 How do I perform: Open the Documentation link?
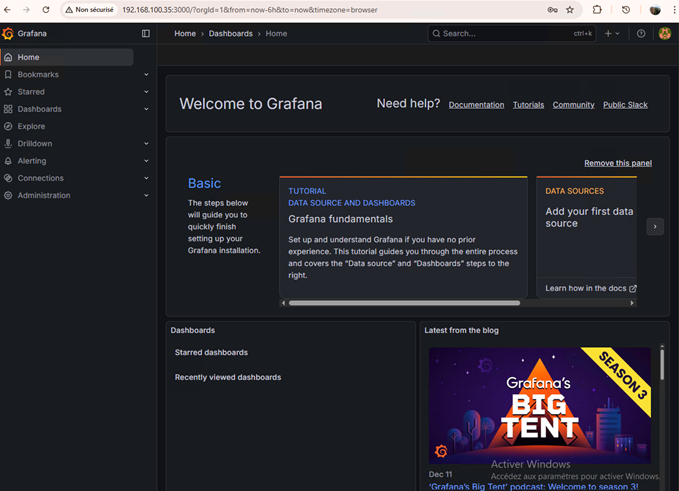coord(476,105)
